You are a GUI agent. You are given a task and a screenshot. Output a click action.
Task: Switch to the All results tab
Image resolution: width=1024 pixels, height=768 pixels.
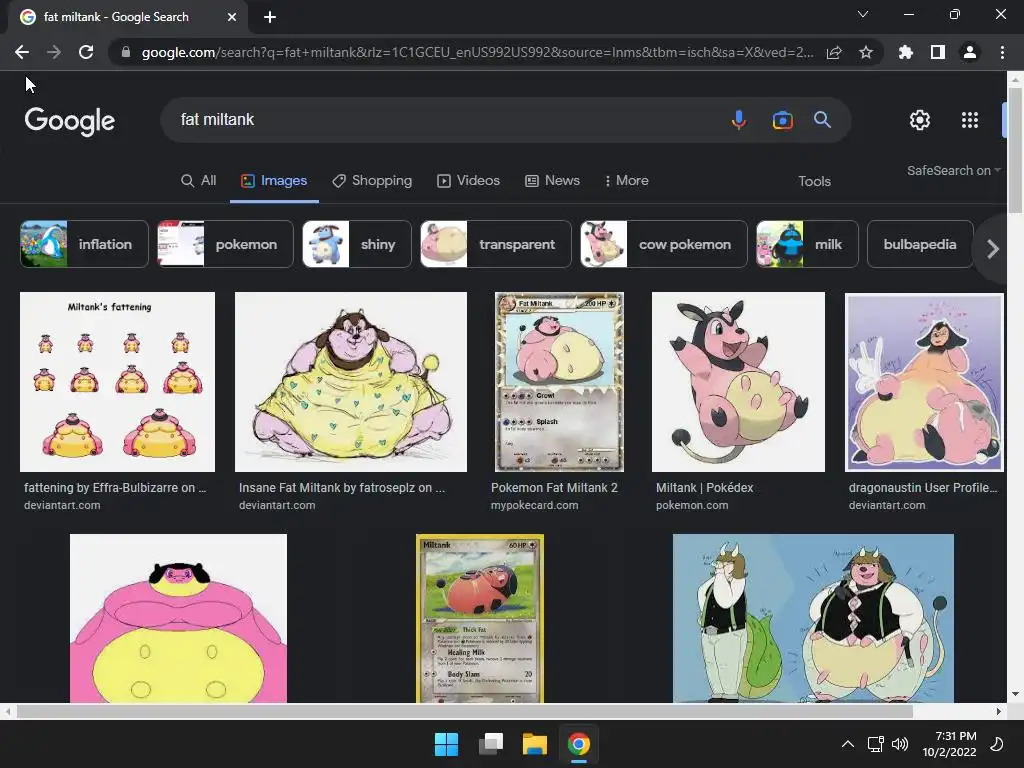tap(199, 180)
